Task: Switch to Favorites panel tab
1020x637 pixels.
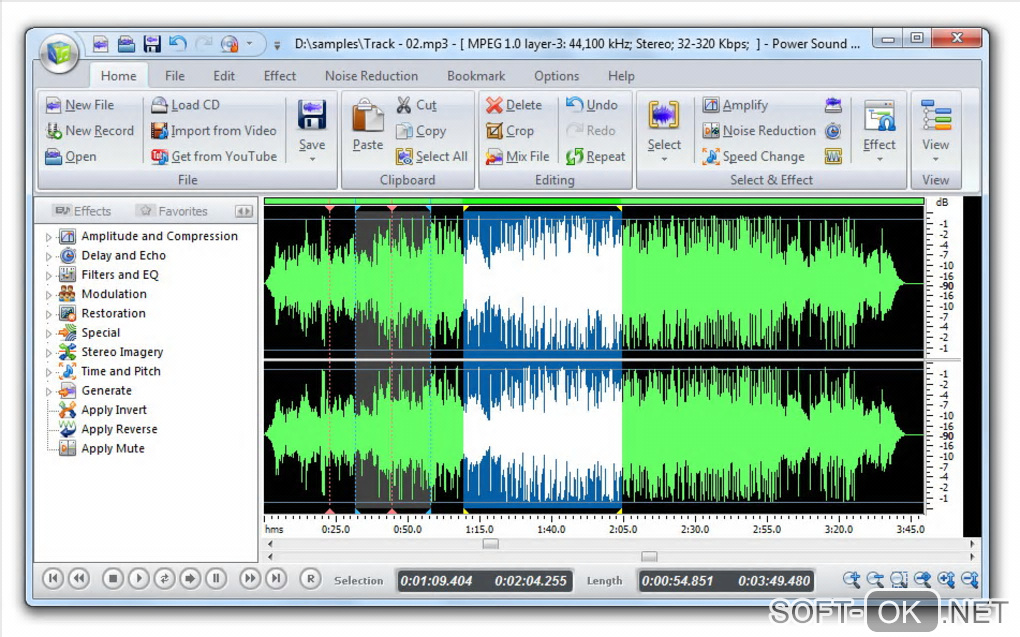Action: pos(174,211)
